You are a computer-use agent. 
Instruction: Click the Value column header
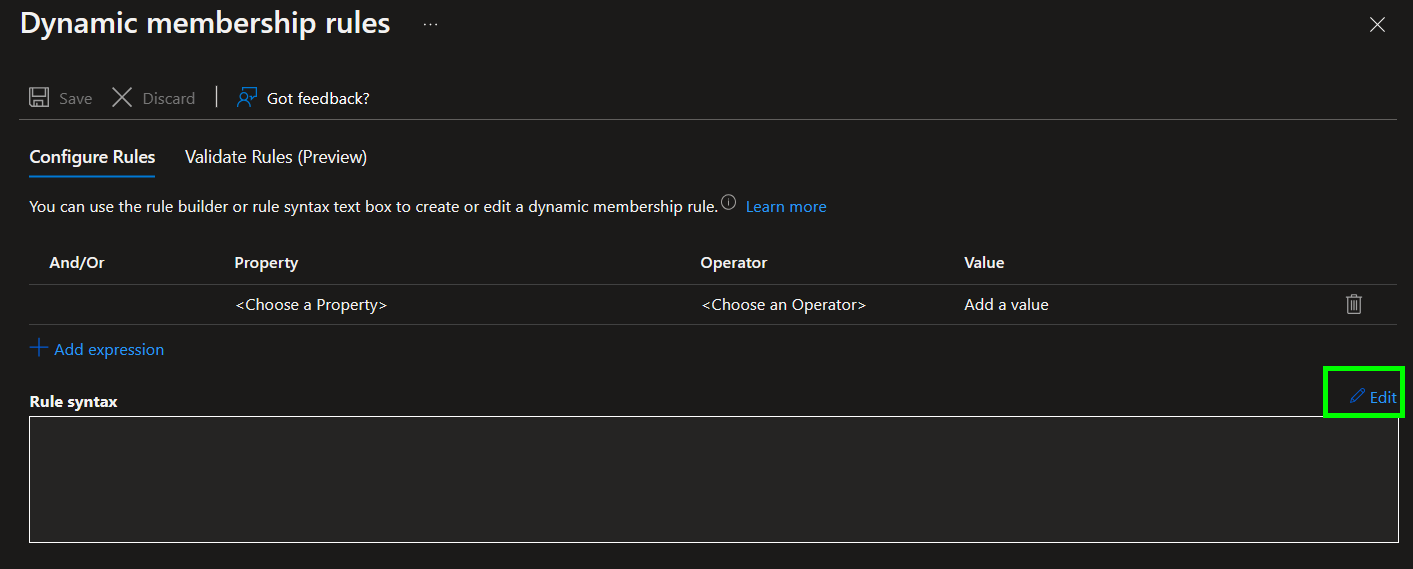(x=984, y=262)
